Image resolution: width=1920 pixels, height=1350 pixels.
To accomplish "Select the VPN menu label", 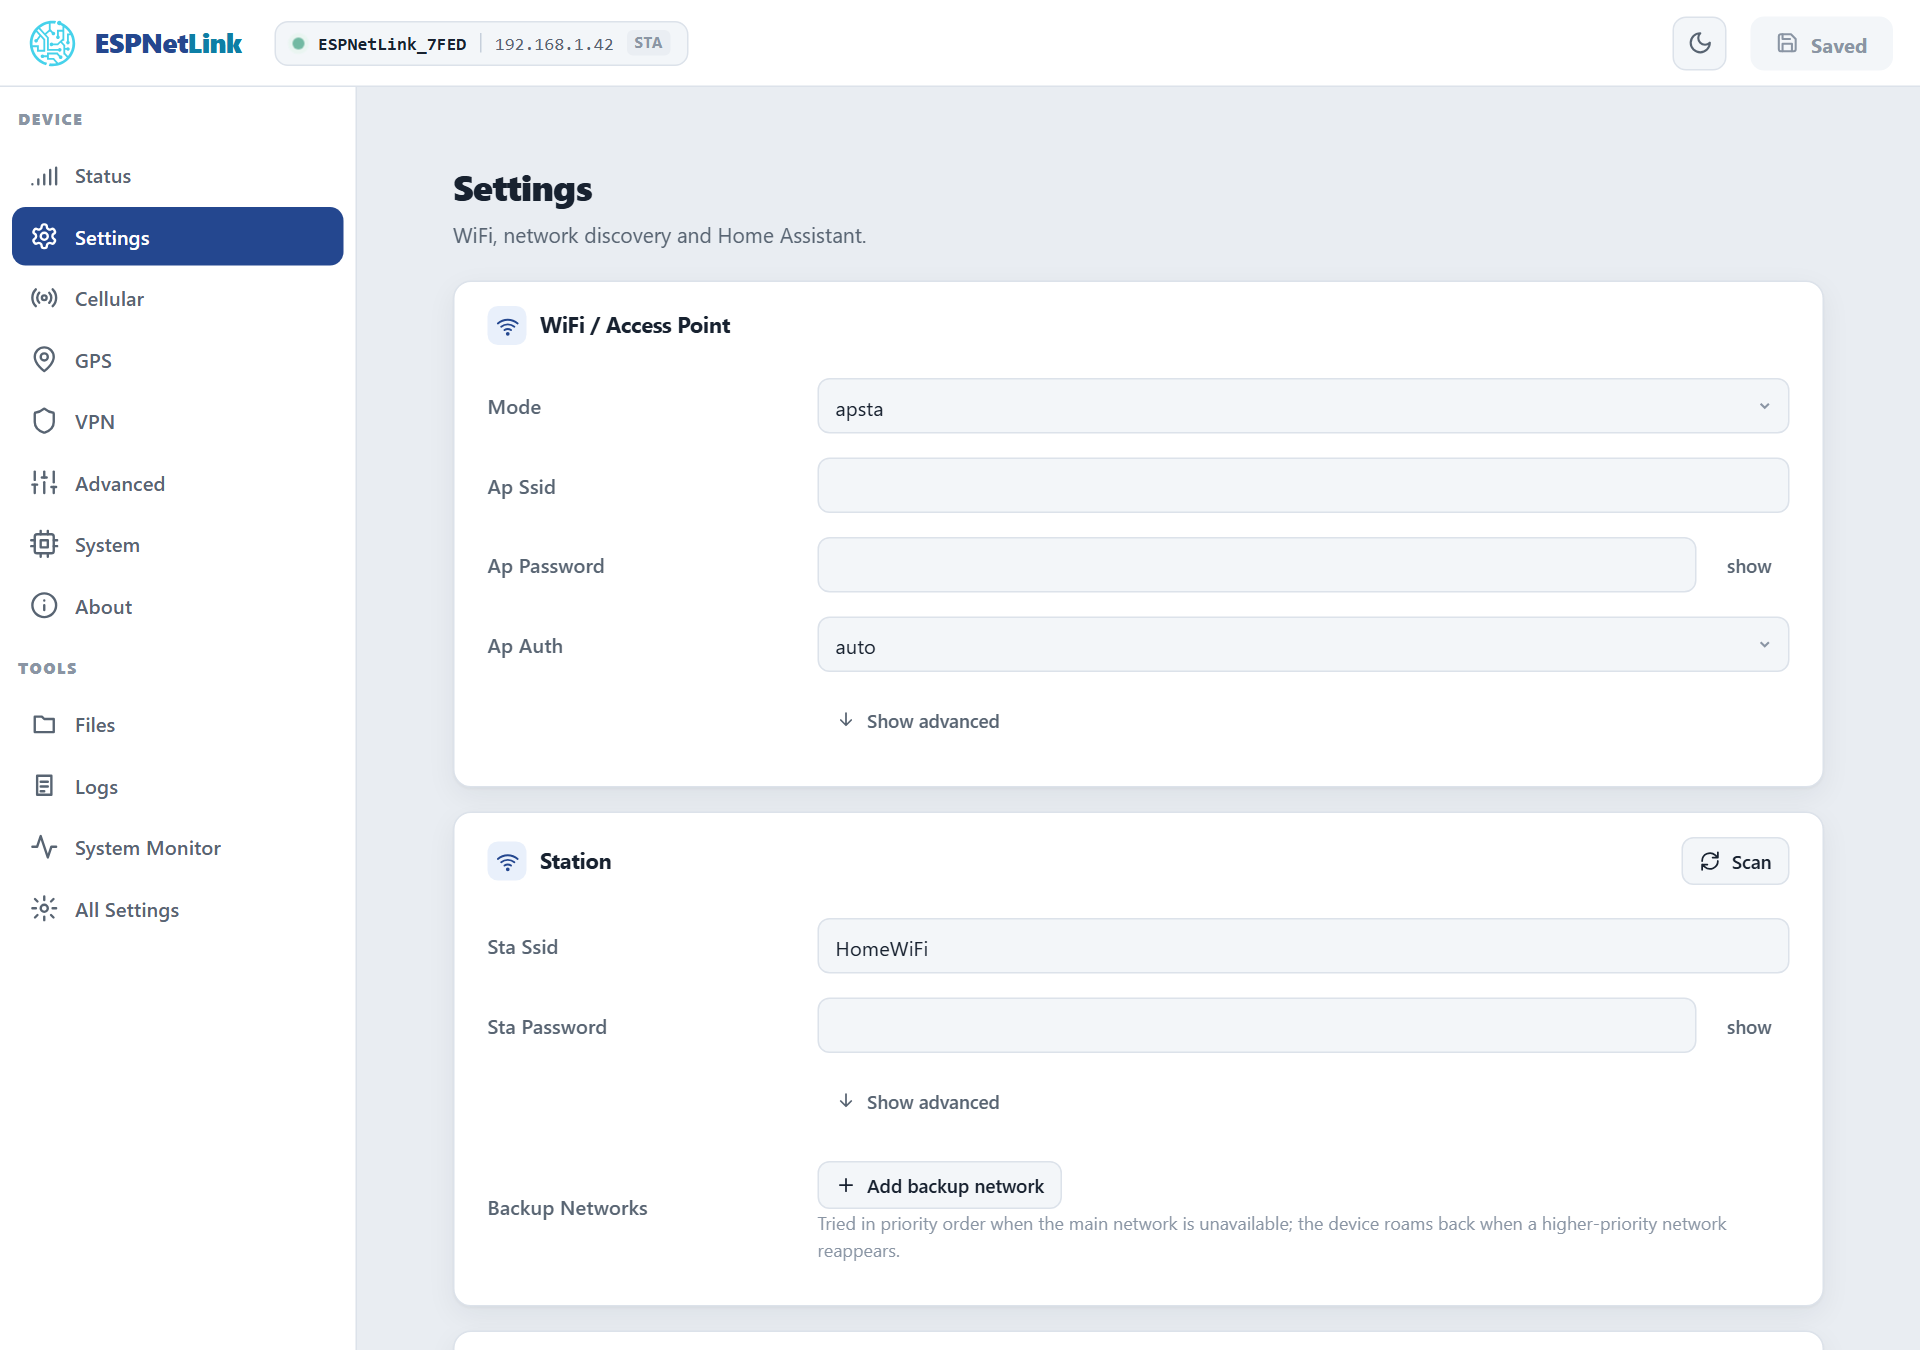I will click(x=95, y=422).
